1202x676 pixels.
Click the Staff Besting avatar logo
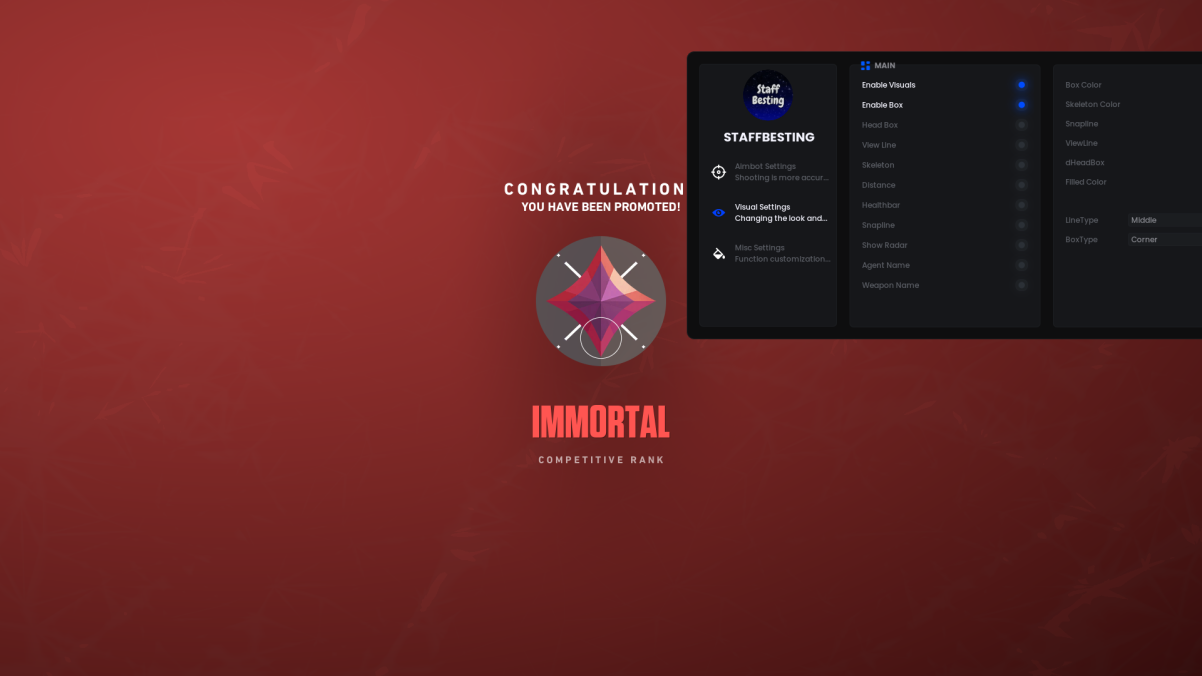768,95
